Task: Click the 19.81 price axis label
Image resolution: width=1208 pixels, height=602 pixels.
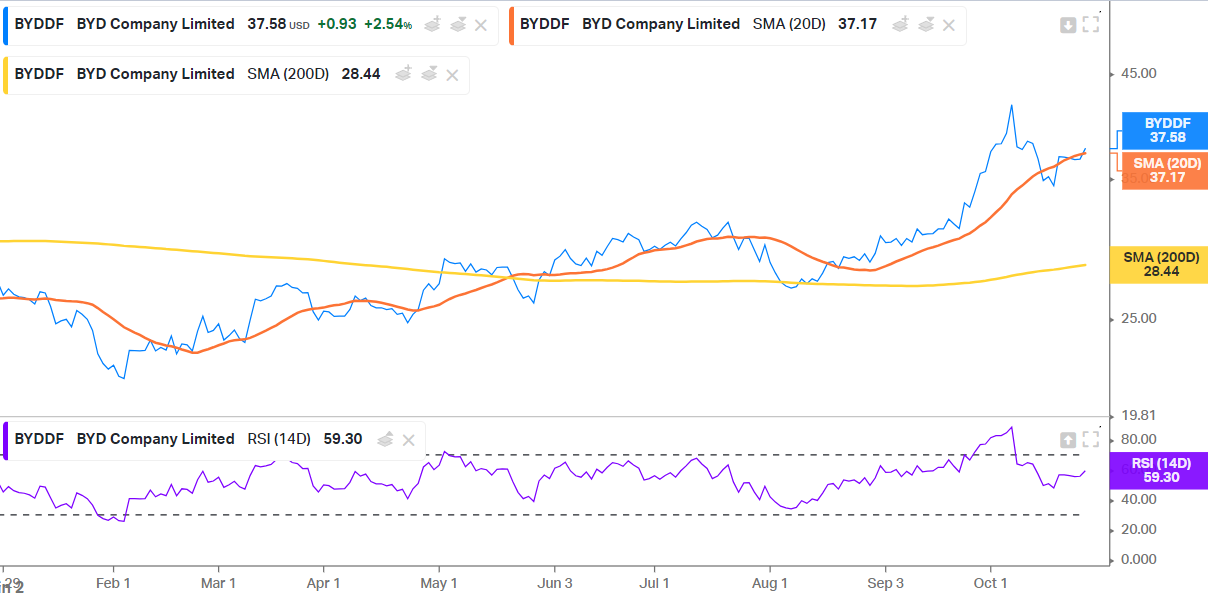Action: pyautogui.click(x=1139, y=415)
